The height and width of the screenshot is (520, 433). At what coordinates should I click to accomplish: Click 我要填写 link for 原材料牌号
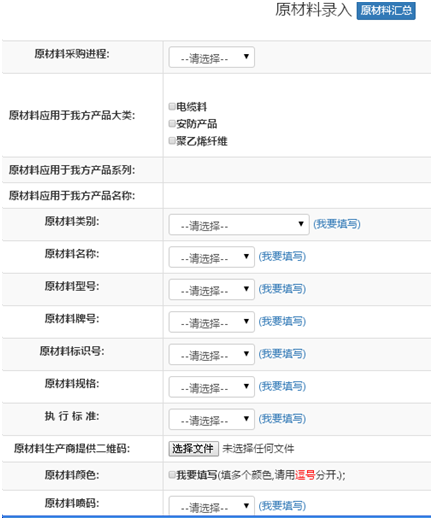[282, 321]
